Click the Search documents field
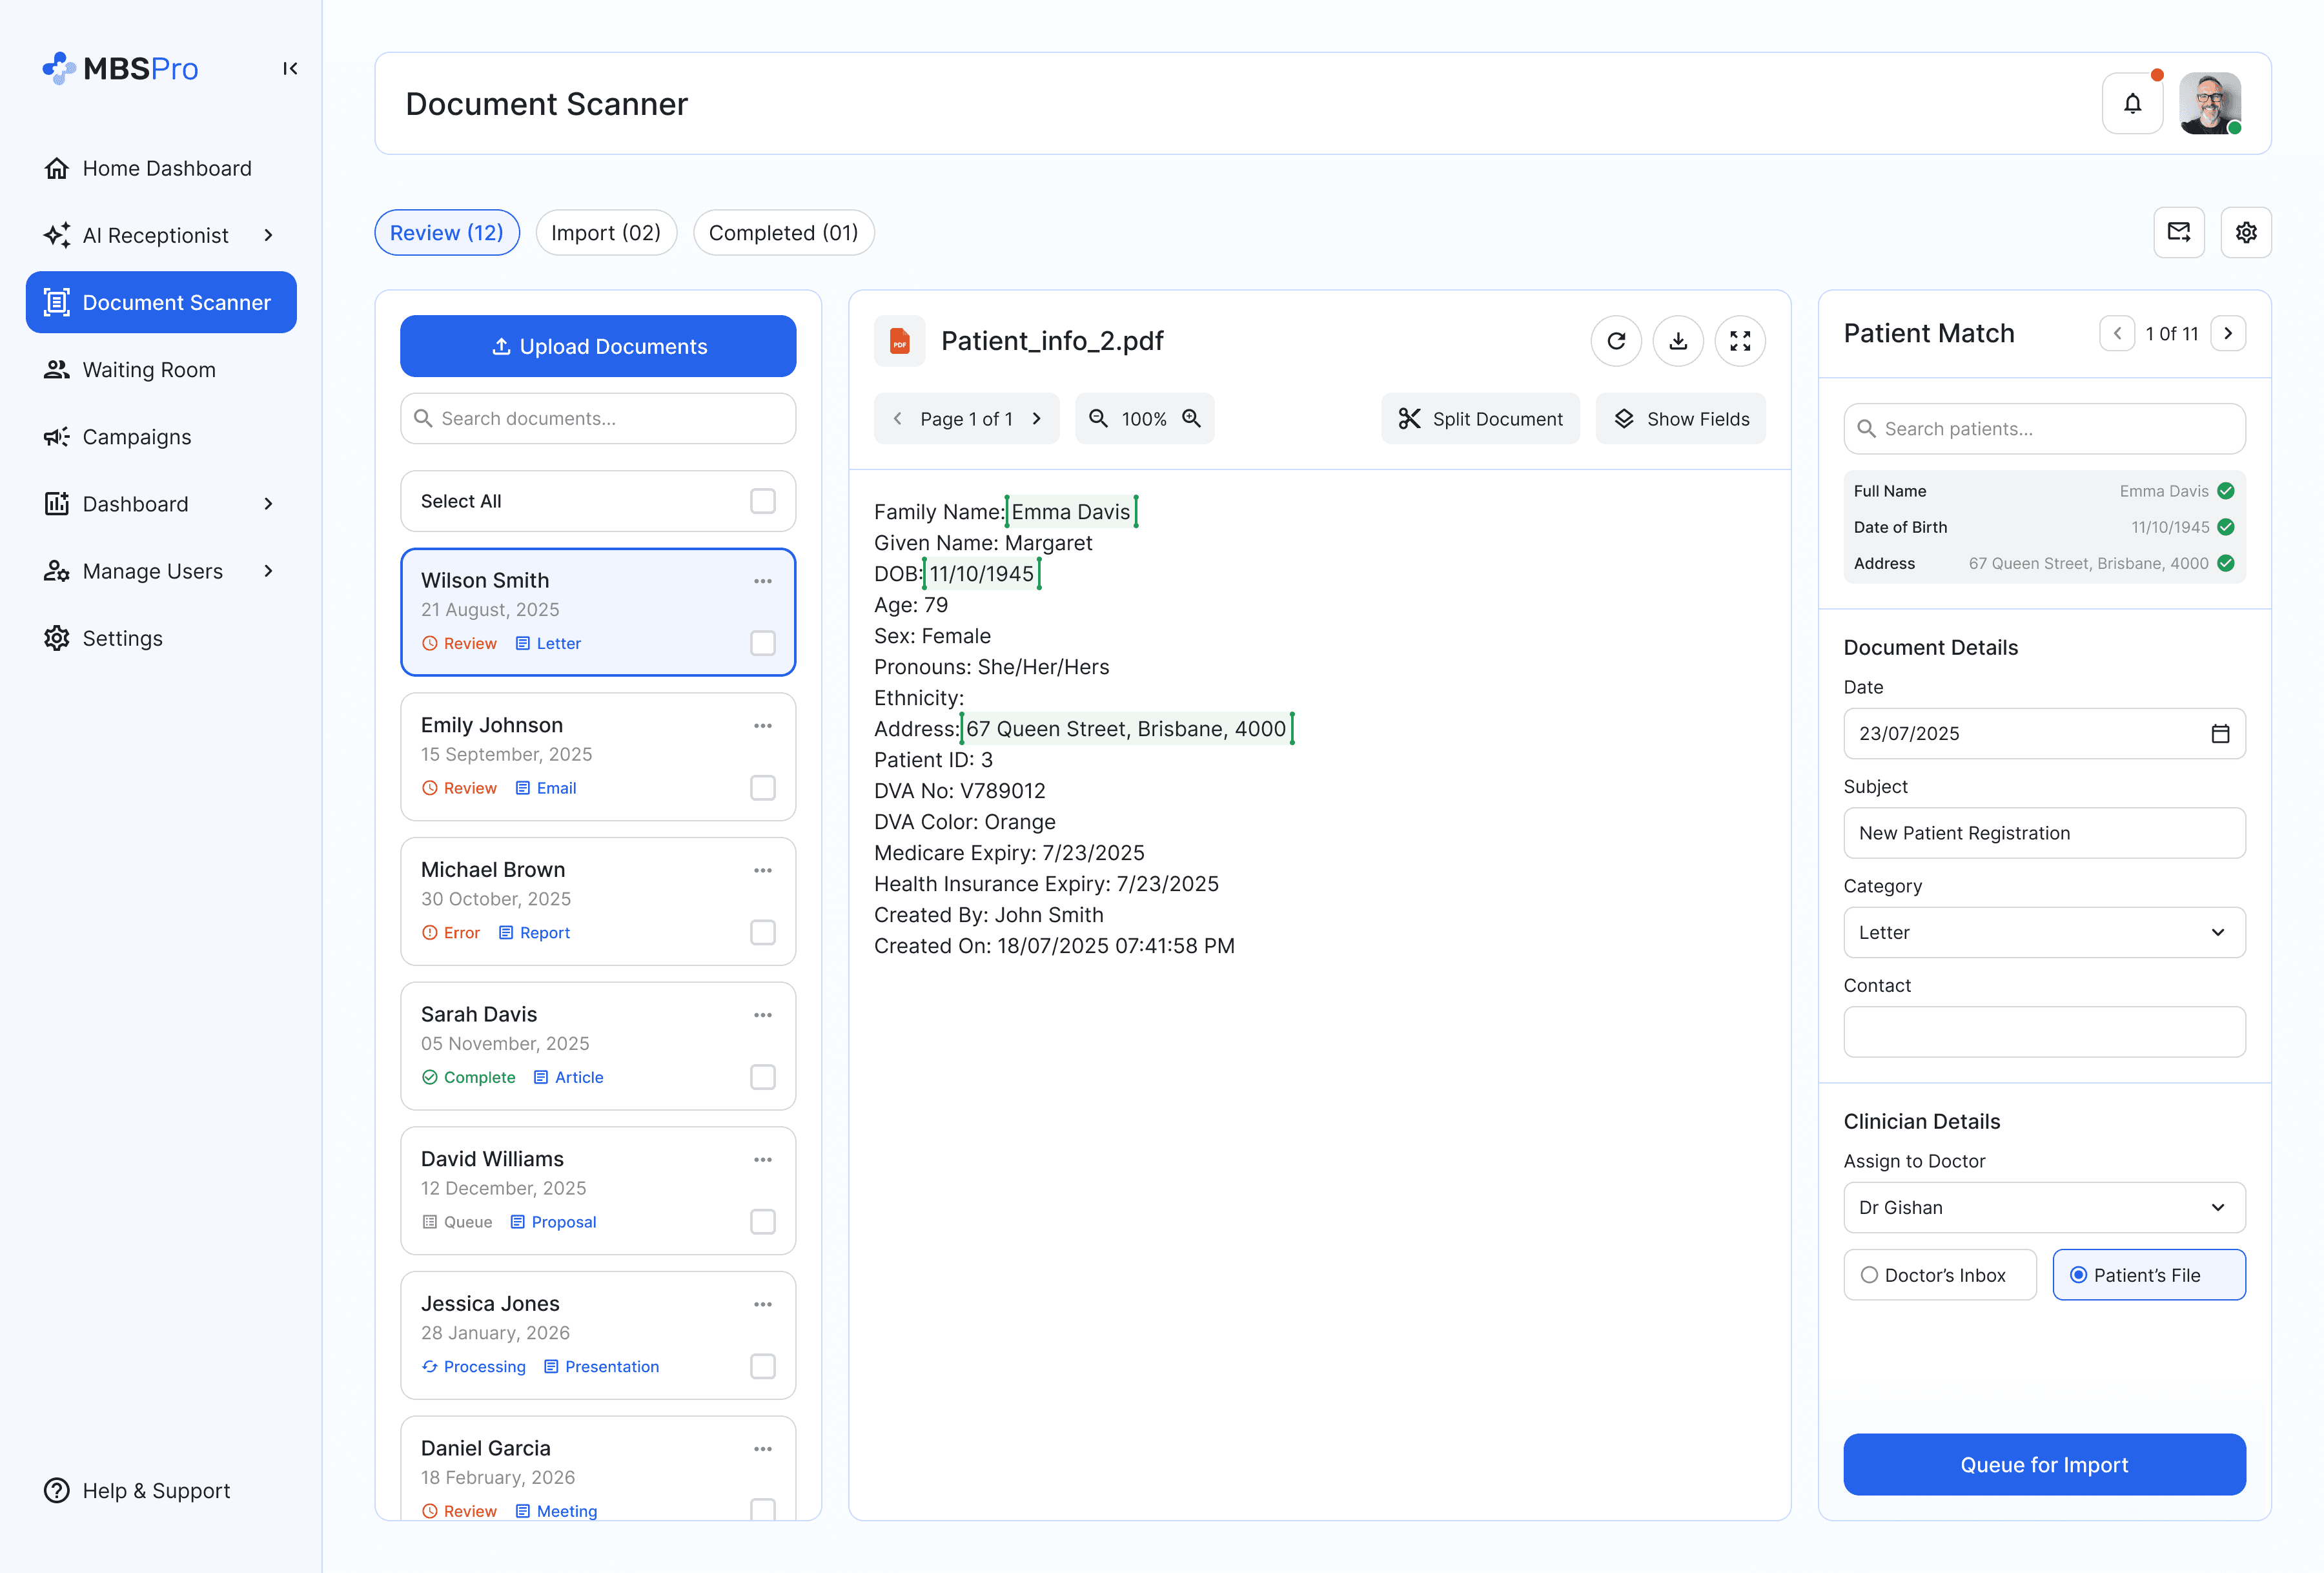 (x=597, y=418)
